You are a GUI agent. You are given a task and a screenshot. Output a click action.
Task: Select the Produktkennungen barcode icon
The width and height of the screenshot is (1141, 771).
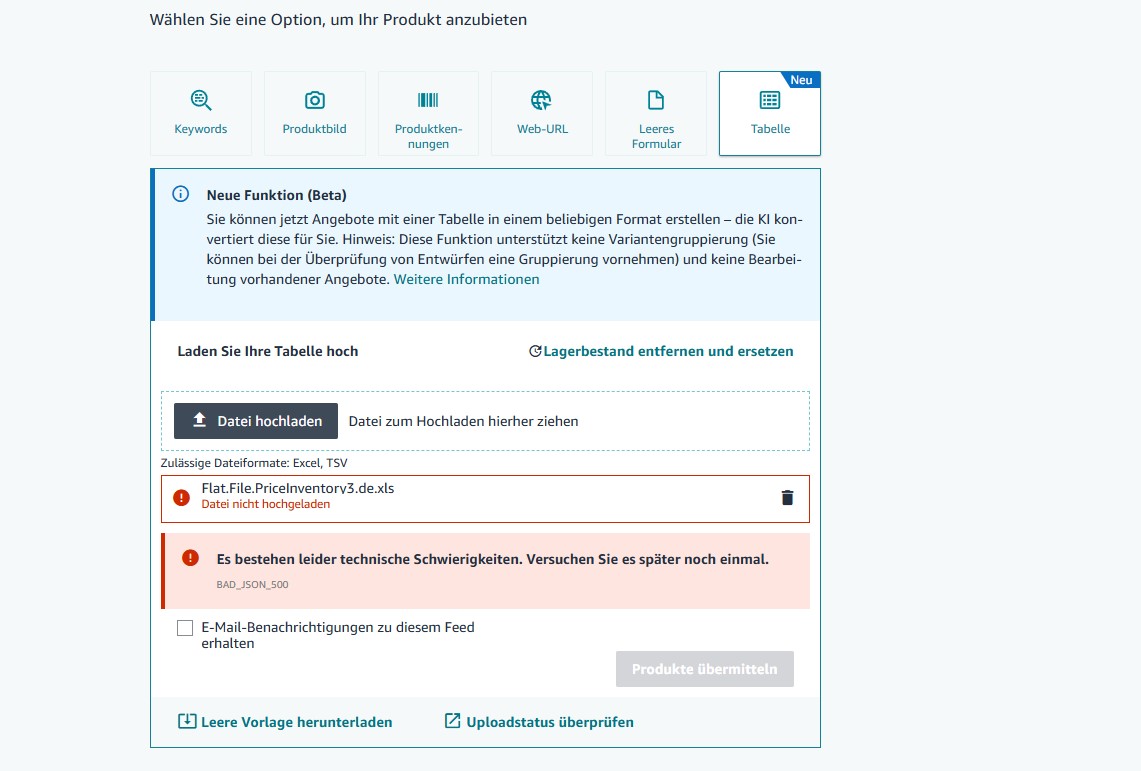428,100
